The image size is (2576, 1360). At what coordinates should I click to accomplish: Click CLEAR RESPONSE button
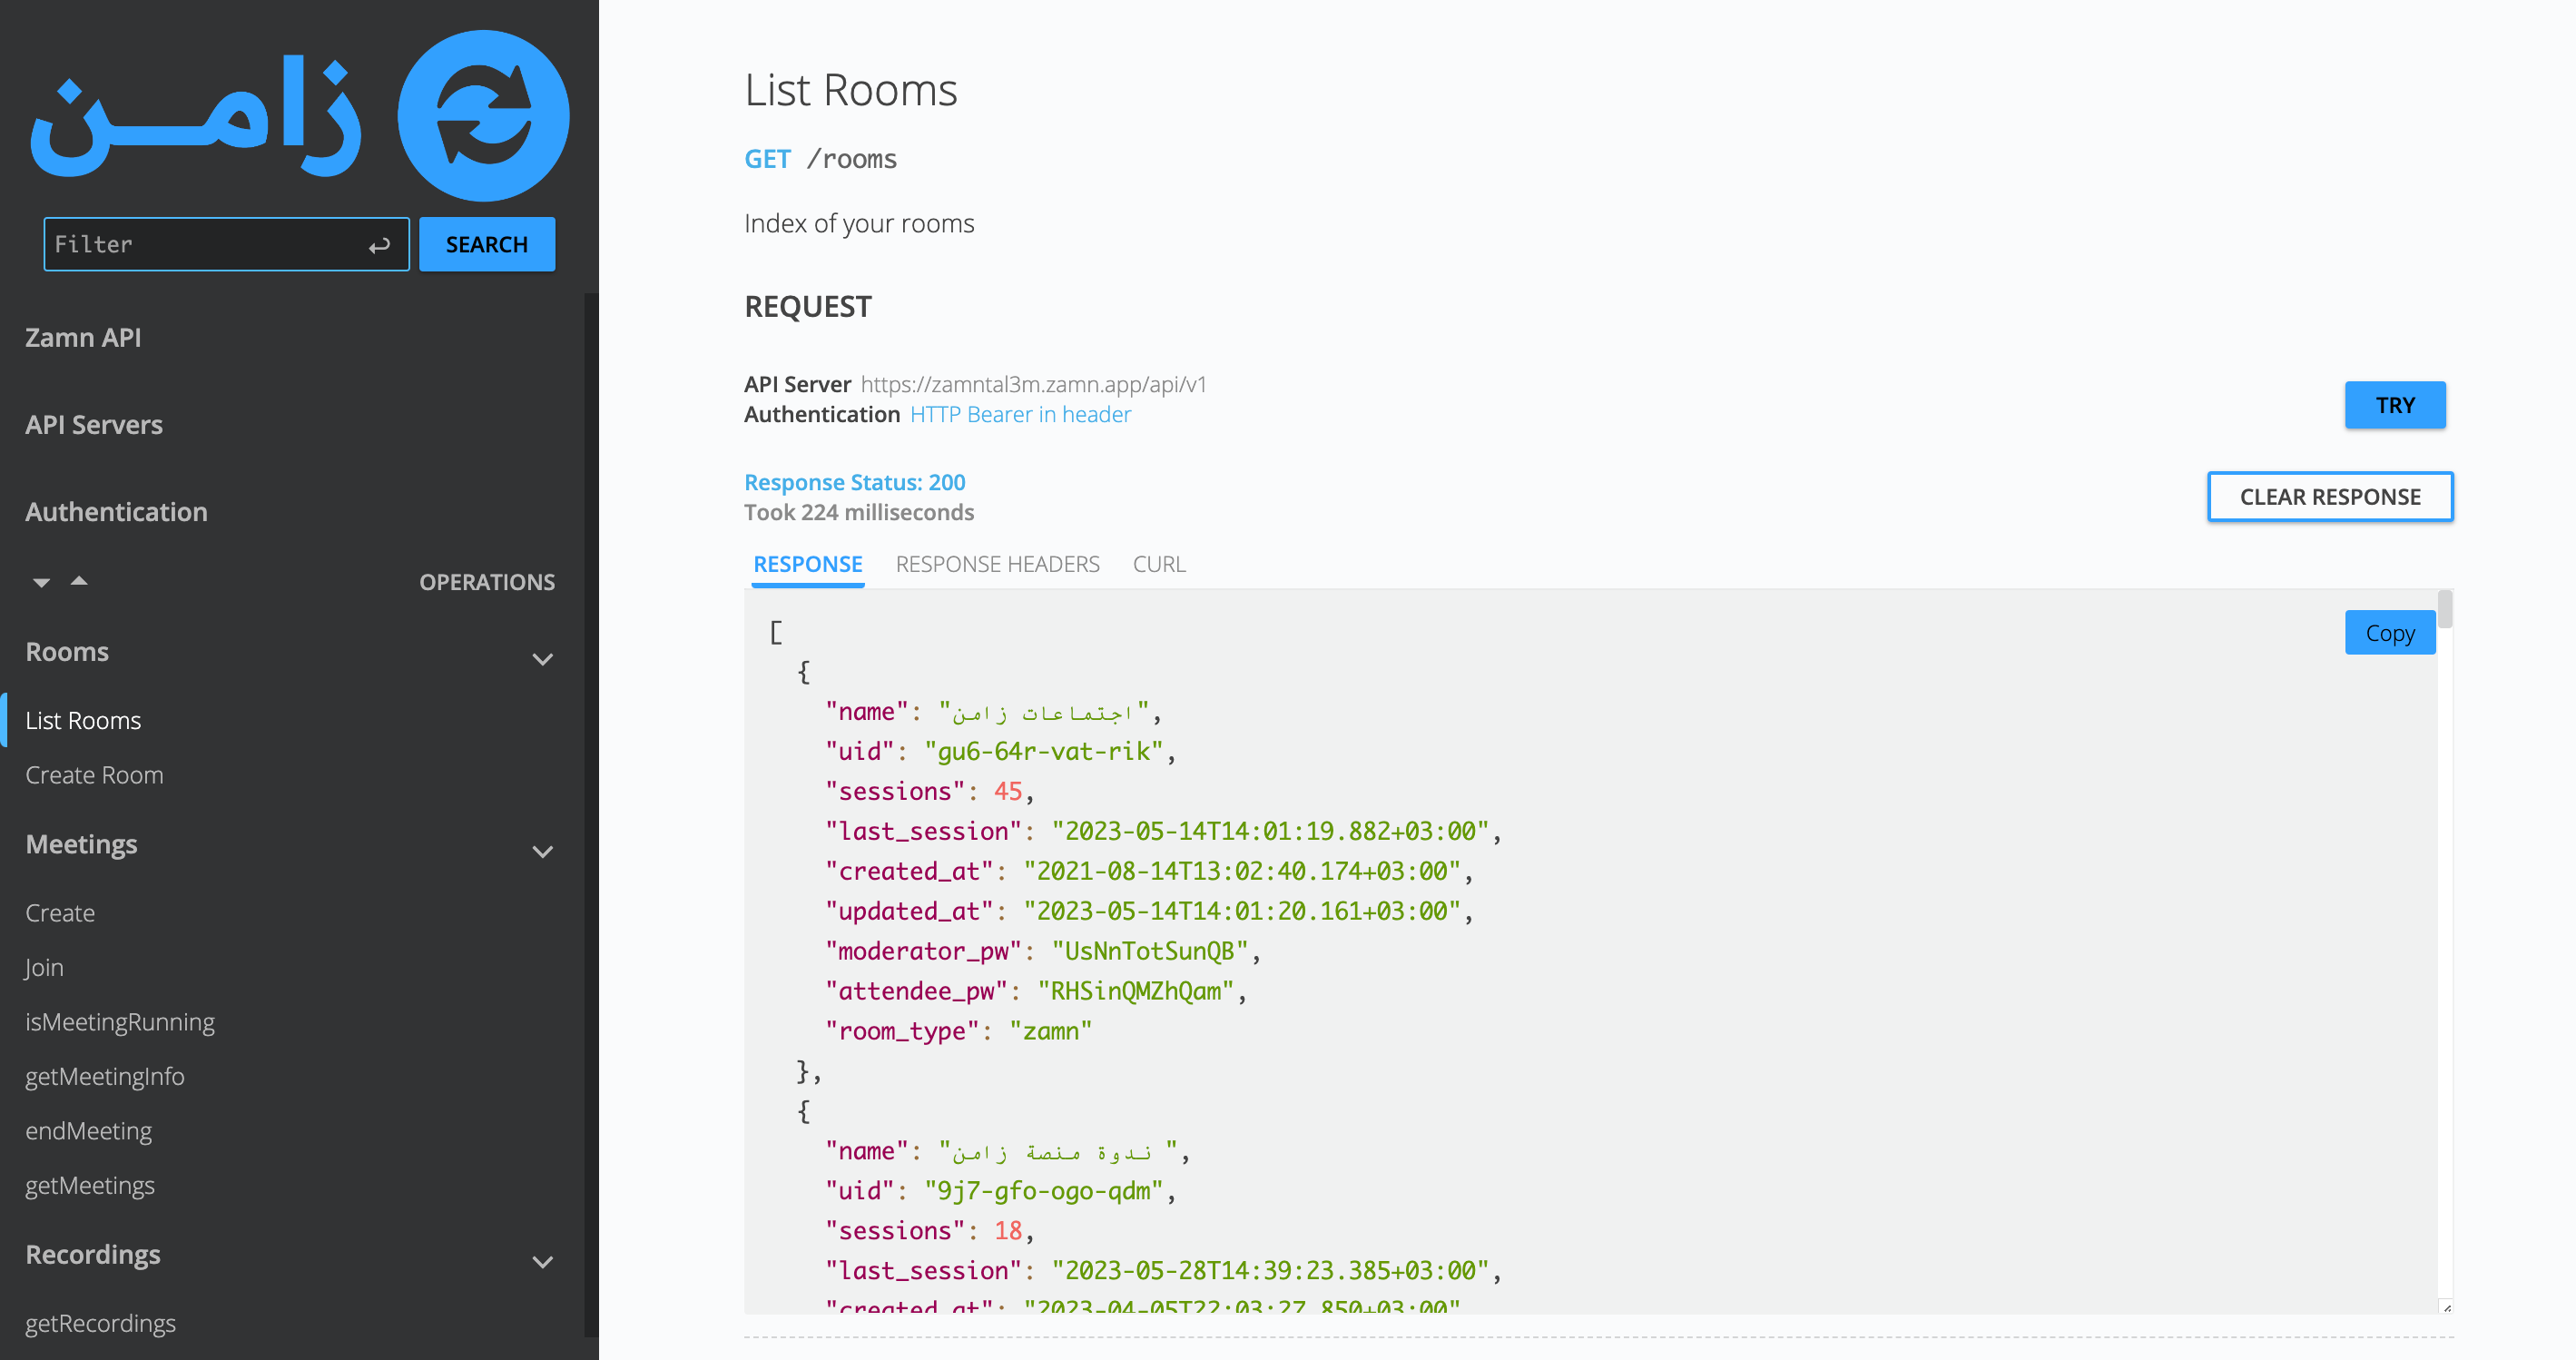[x=2330, y=497]
